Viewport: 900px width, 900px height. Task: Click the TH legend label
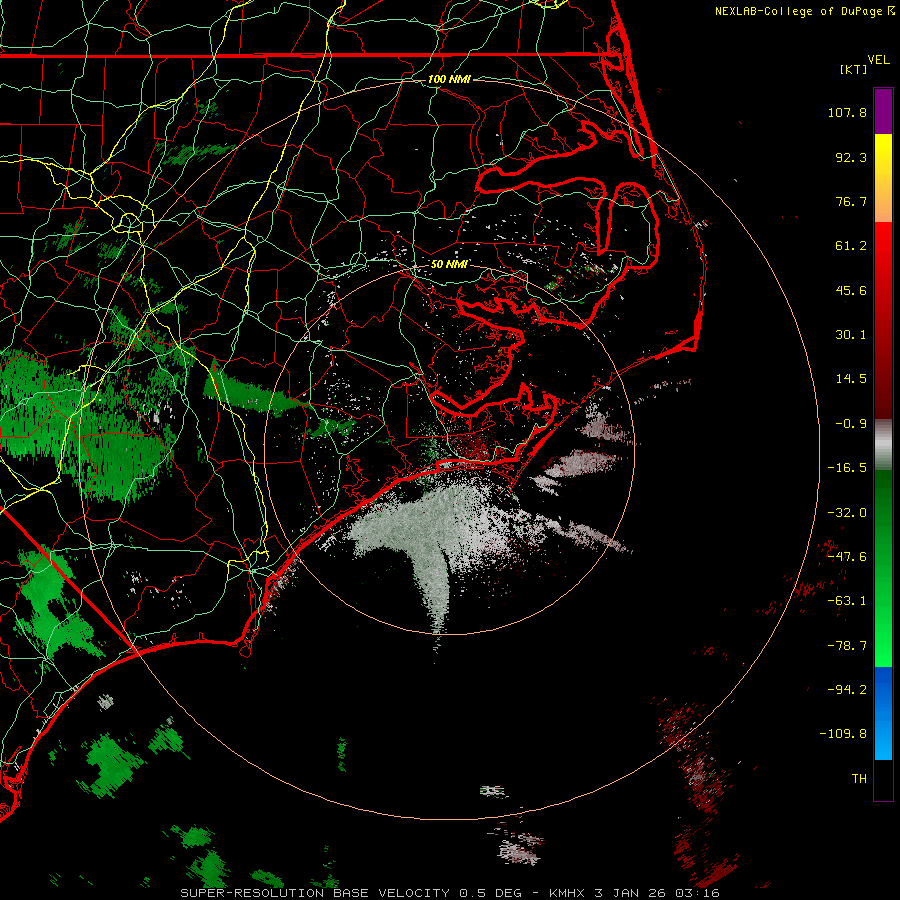click(x=859, y=779)
